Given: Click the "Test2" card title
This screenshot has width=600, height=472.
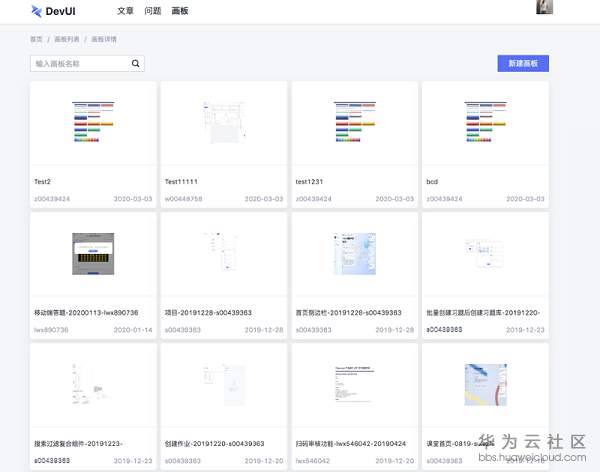Looking at the screenshot, I should tap(42, 181).
